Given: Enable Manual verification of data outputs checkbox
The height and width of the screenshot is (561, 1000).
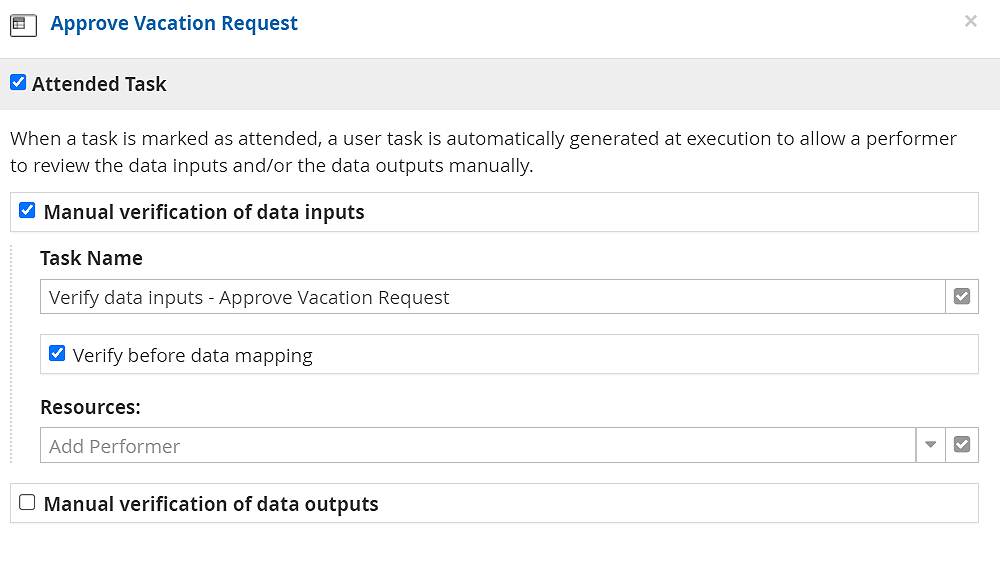Looking at the screenshot, I should pyautogui.click(x=28, y=503).
